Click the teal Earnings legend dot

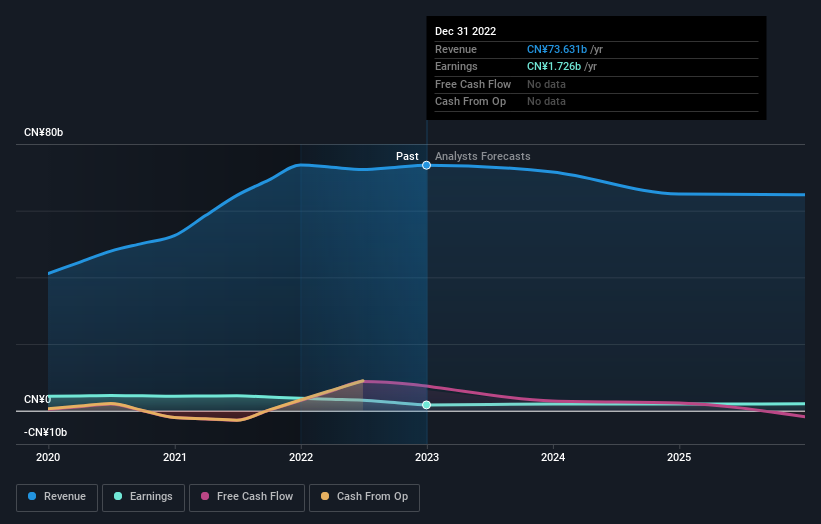pyautogui.click(x=118, y=496)
